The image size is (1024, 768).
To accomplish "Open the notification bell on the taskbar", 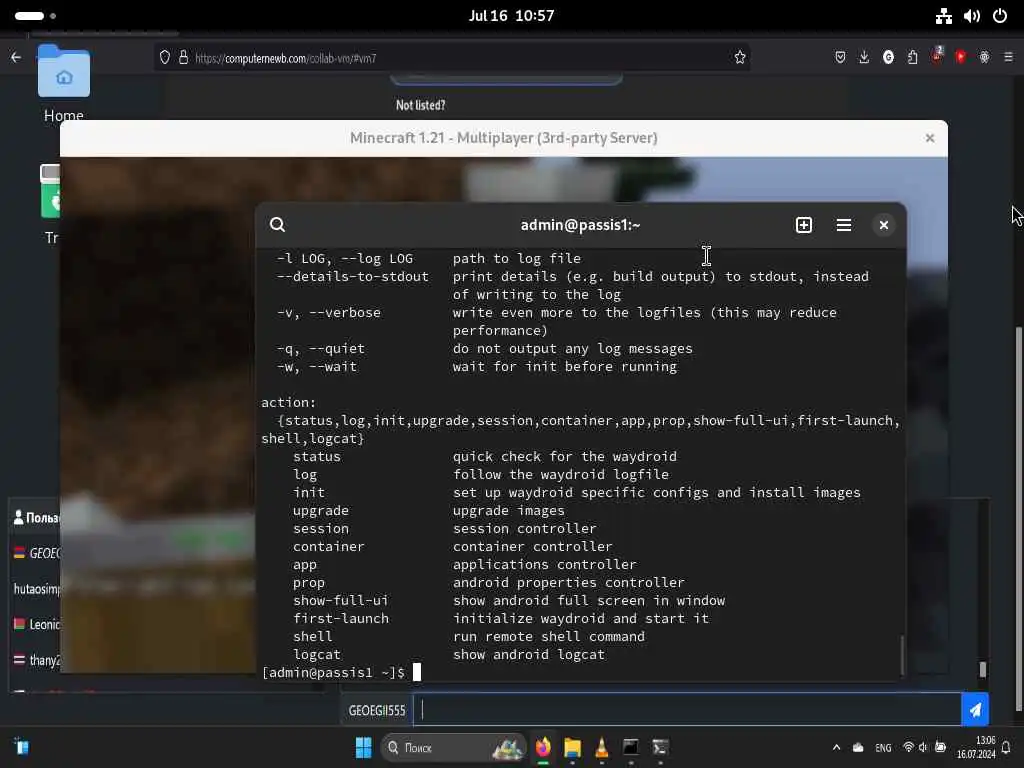I will tap(1006, 747).
